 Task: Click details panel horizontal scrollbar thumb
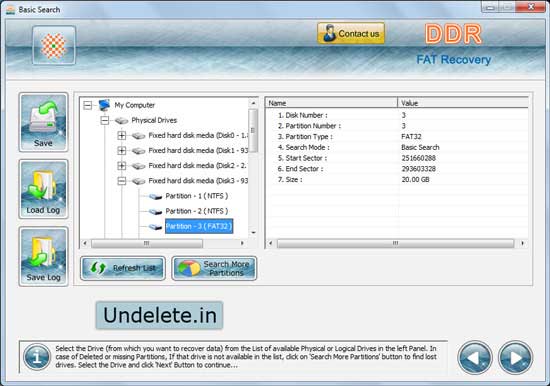tap(395, 243)
